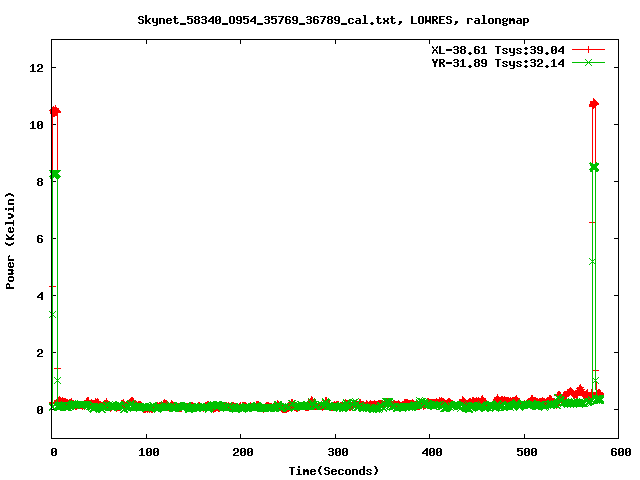Click the plot title 'Skynet_58340_0954_35769_36789_cal.txt, LOWRES, ralongmap'
Screen dimensions: 640x480
coord(333,20)
